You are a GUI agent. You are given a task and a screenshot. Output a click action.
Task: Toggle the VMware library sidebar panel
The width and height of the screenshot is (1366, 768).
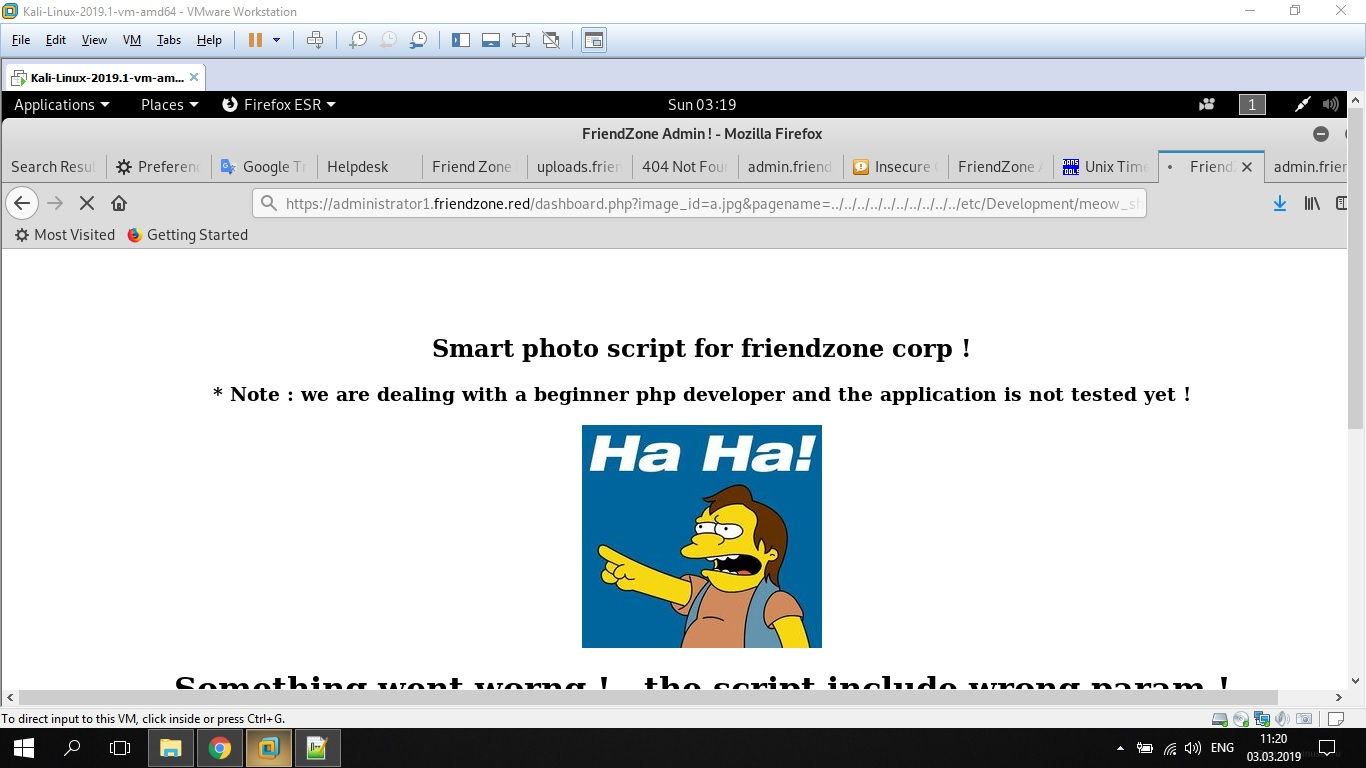coord(461,40)
